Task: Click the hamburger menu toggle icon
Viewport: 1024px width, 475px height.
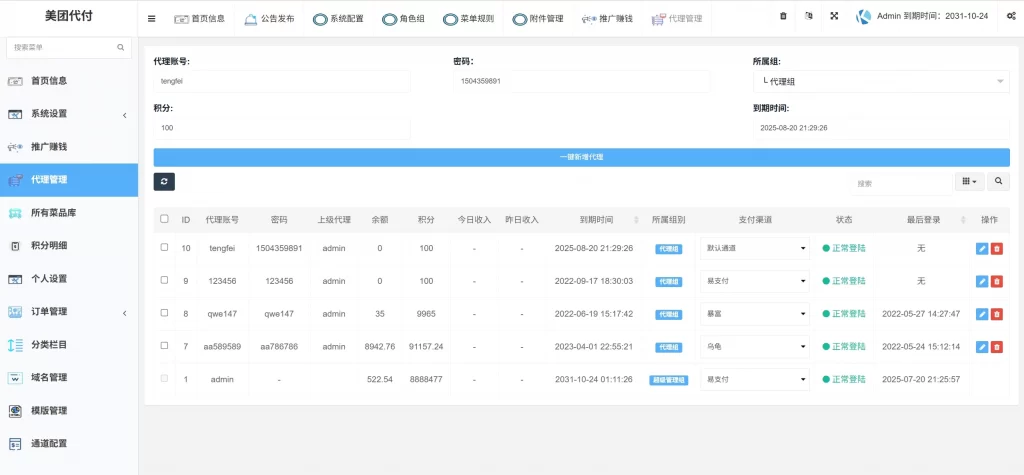Action: click(x=151, y=18)
